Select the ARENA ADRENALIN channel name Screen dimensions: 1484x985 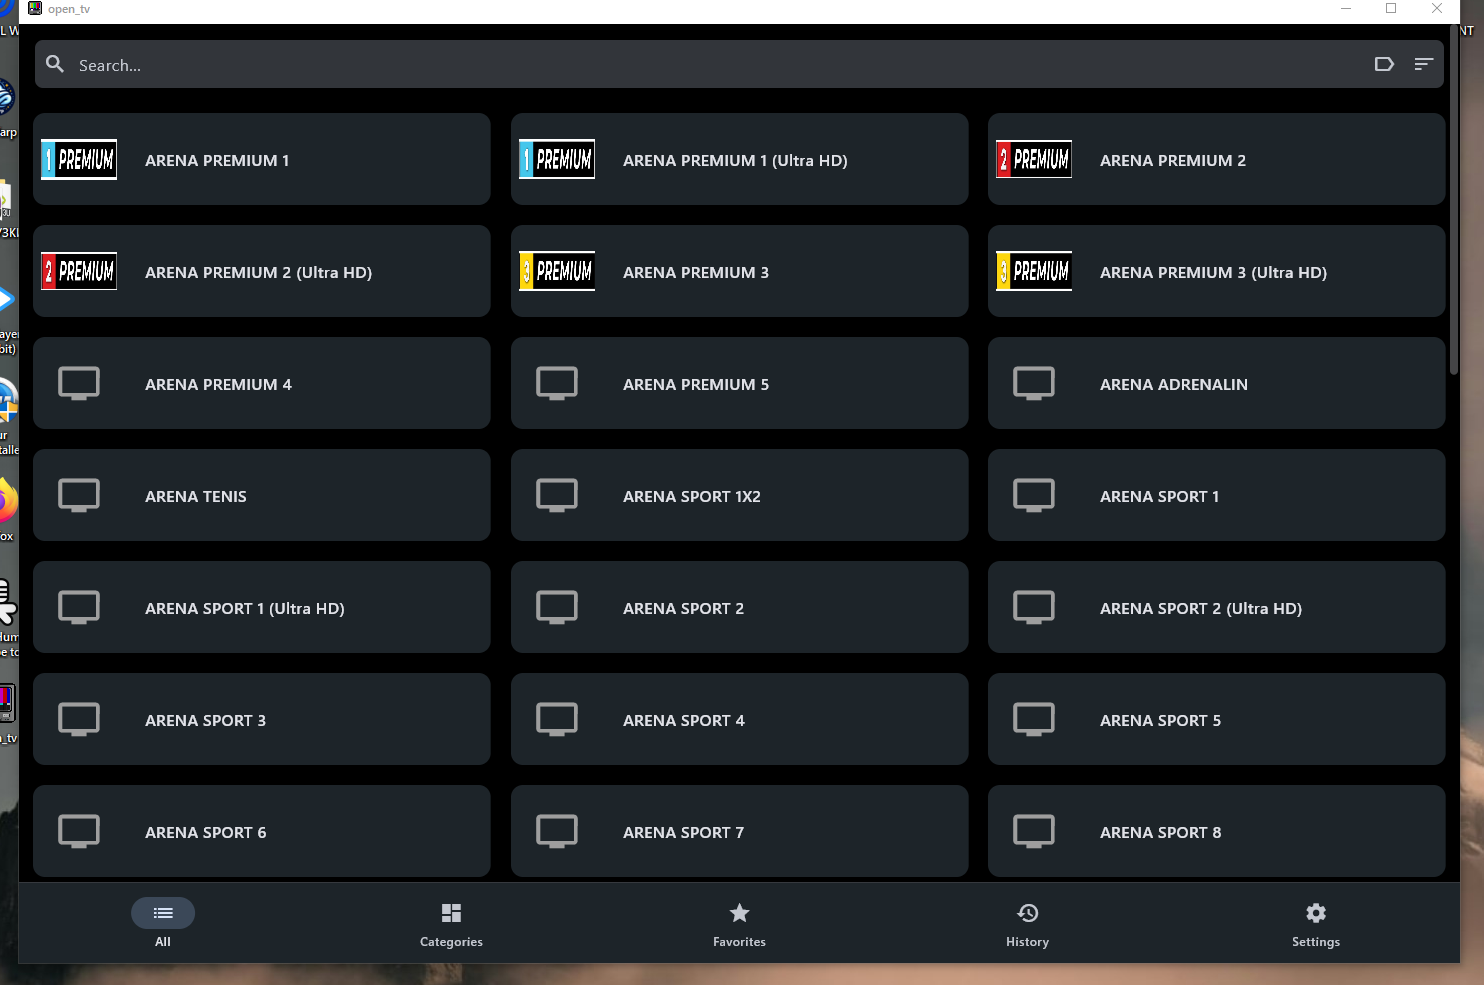(1174, 384)
